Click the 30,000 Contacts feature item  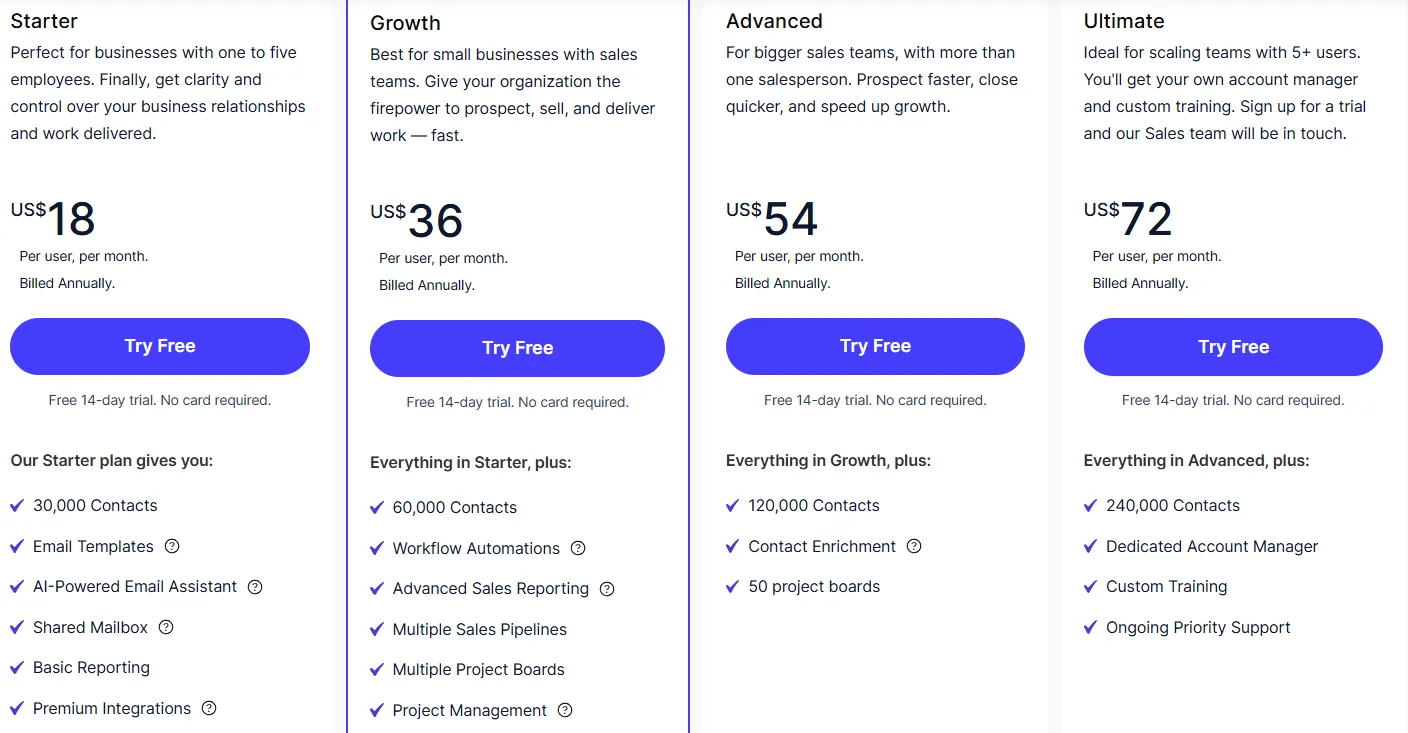[x=95, y=506]
